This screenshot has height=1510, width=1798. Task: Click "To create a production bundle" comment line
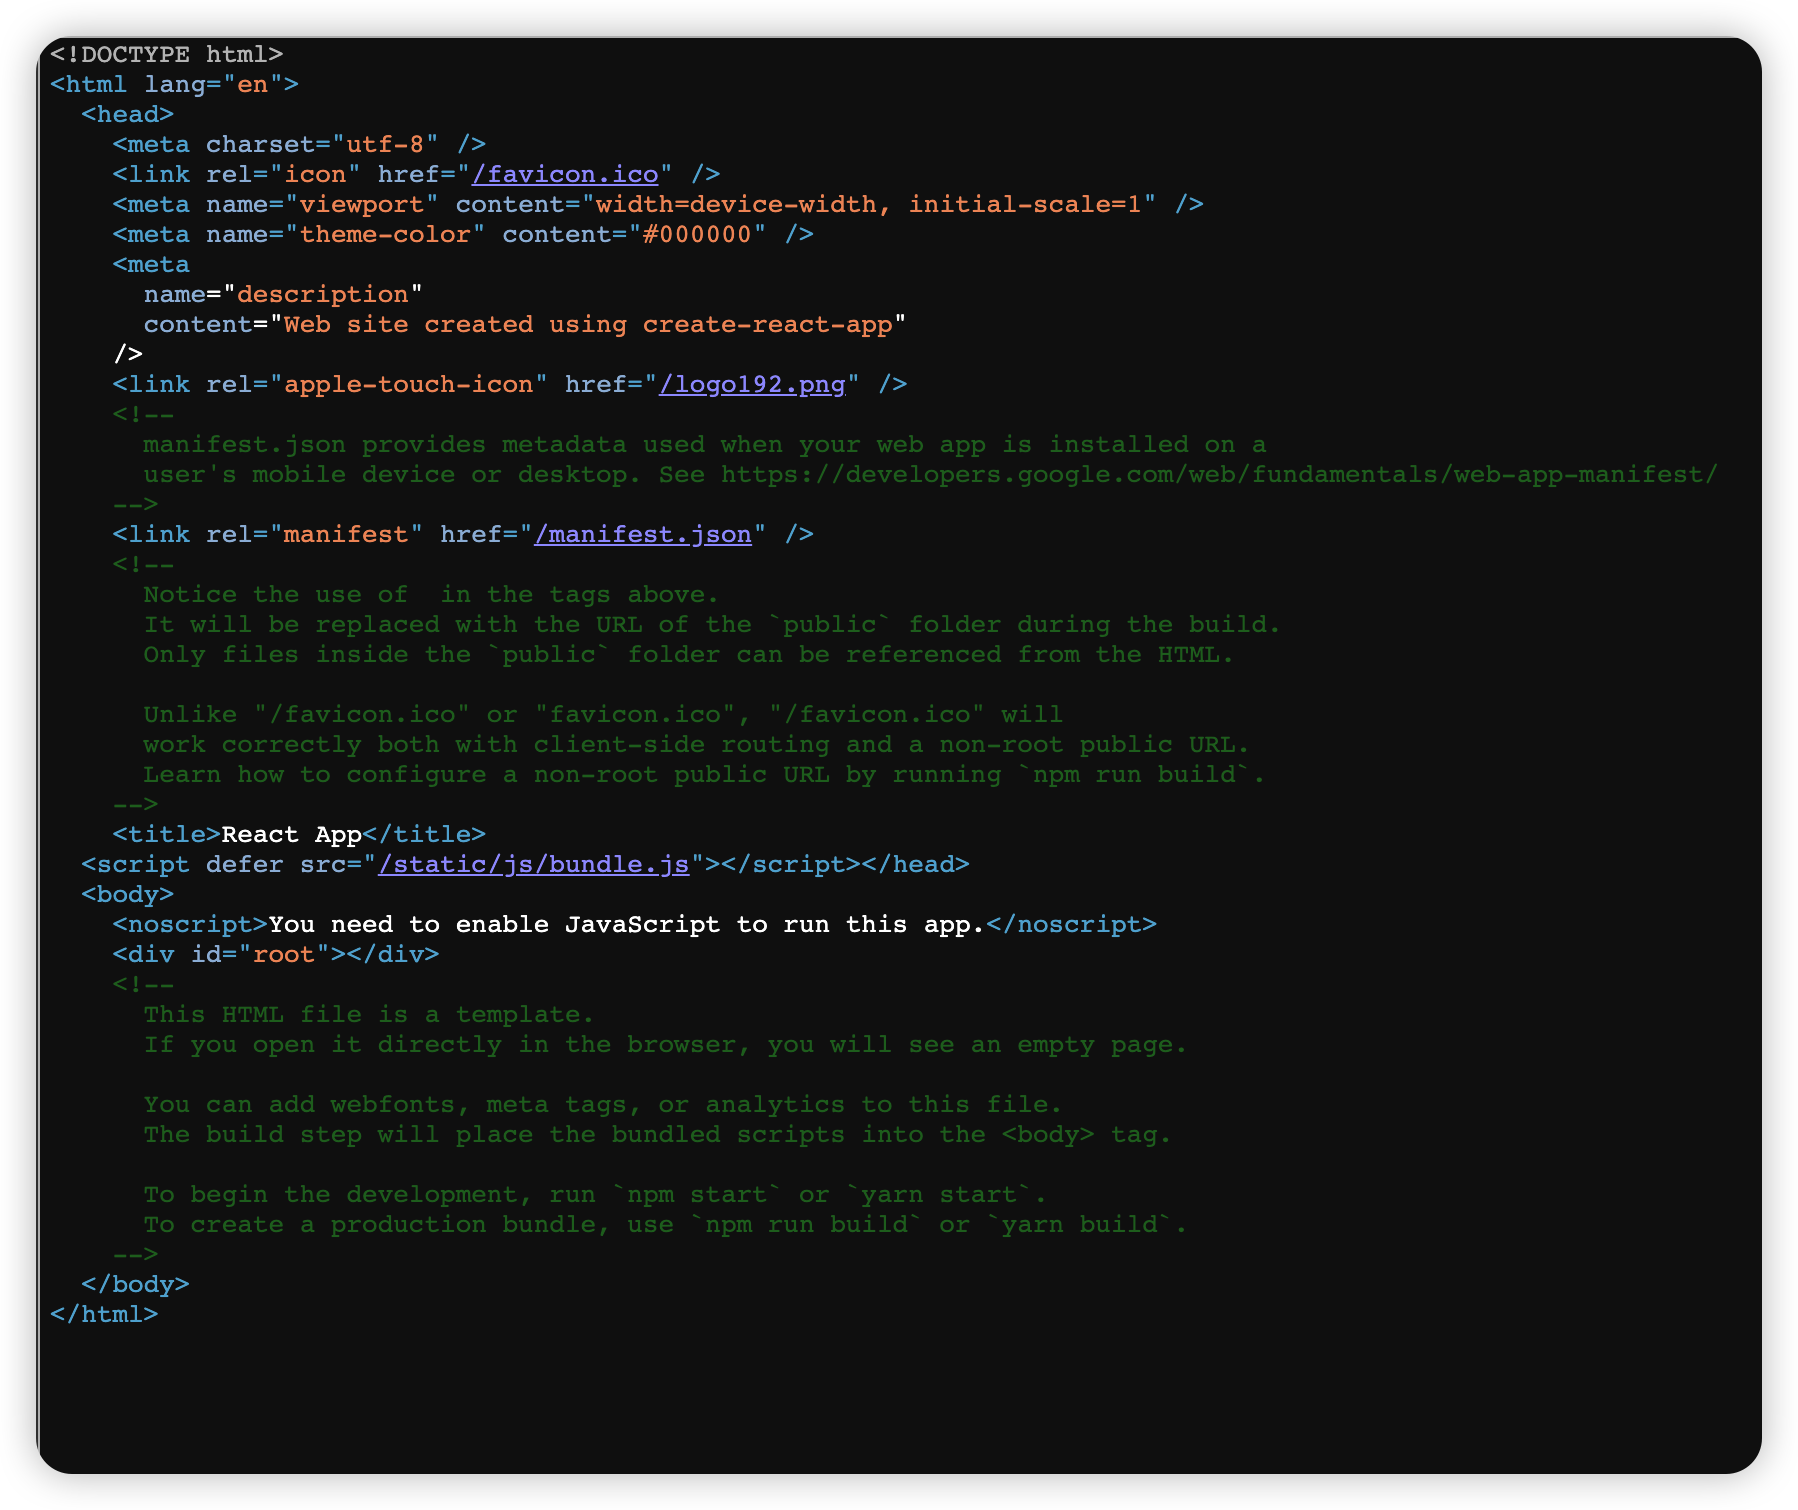pos(665,1224)
